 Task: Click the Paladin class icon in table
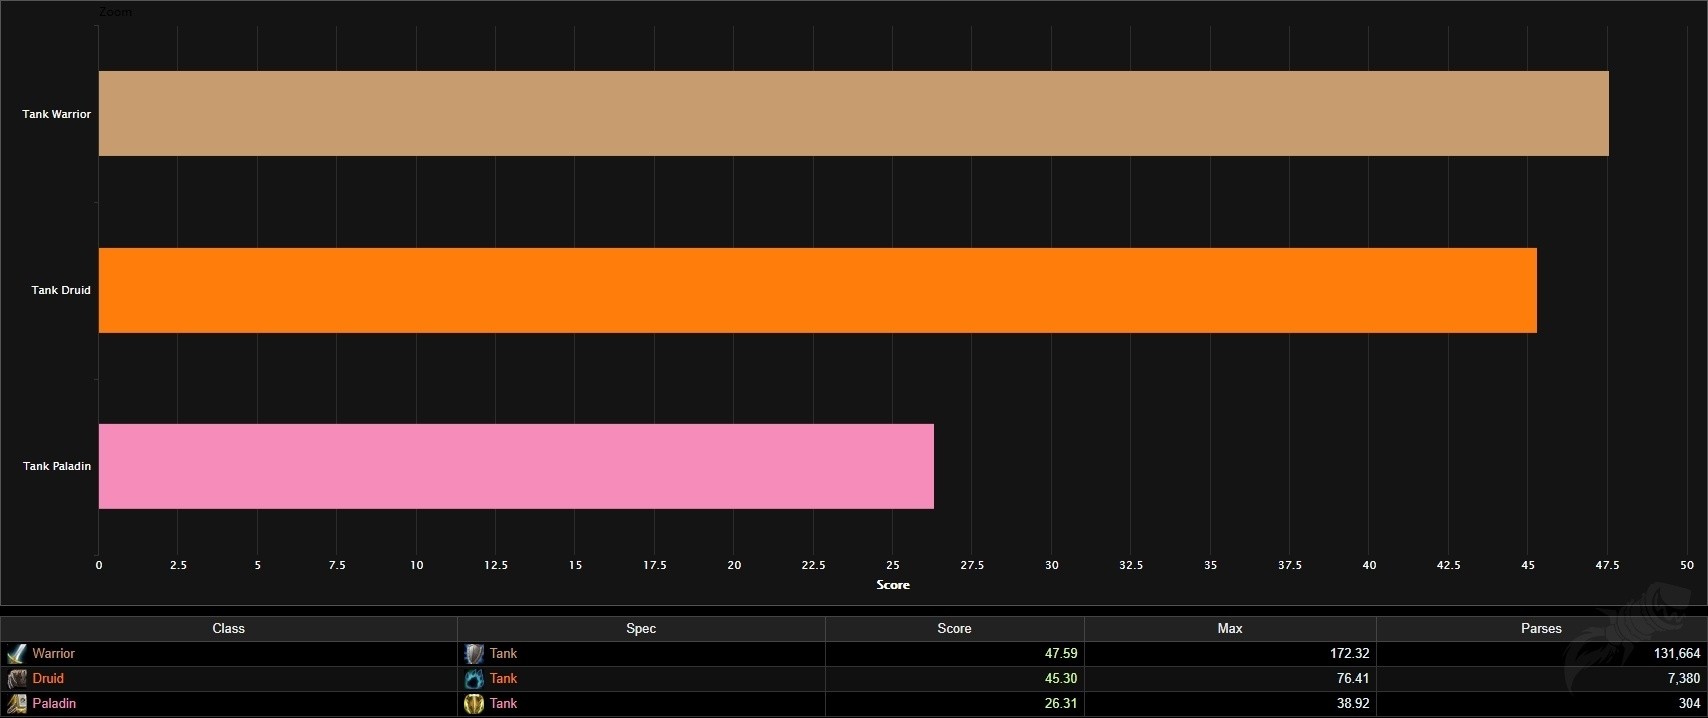pyautogui.click(x=16, y=704)
